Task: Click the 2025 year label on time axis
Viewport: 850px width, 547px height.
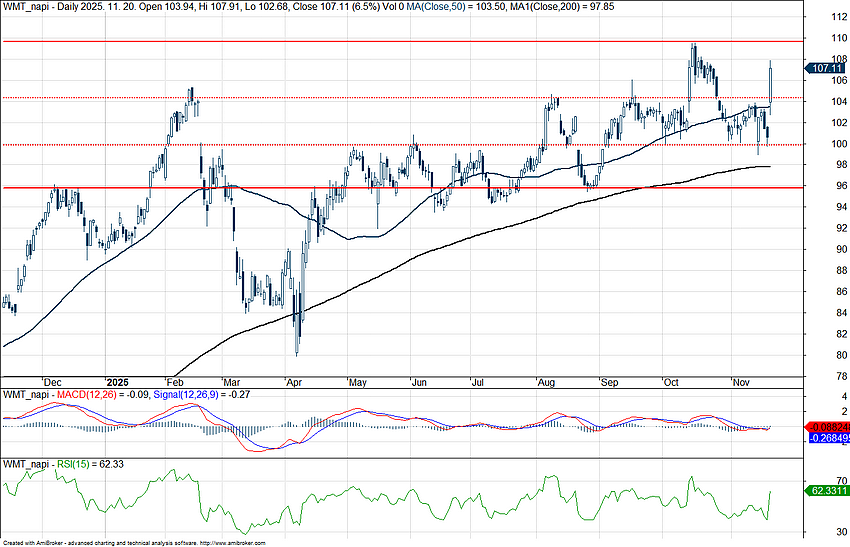Action: (x=117, y=382)
